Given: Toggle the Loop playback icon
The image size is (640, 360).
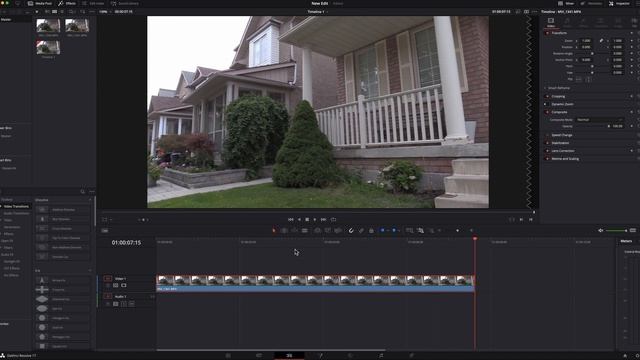Looking at the screenshot, I should point(333,220).
